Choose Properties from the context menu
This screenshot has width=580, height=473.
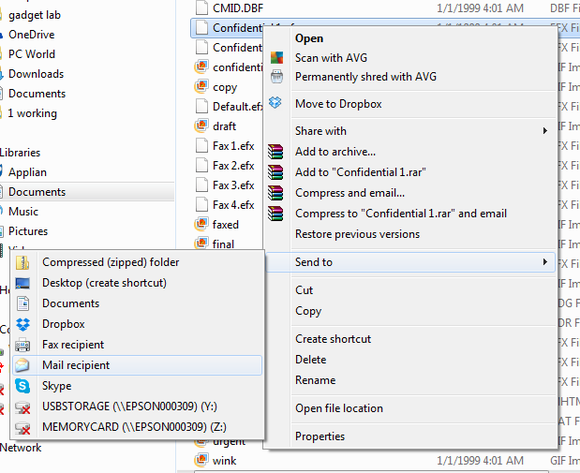320,436
